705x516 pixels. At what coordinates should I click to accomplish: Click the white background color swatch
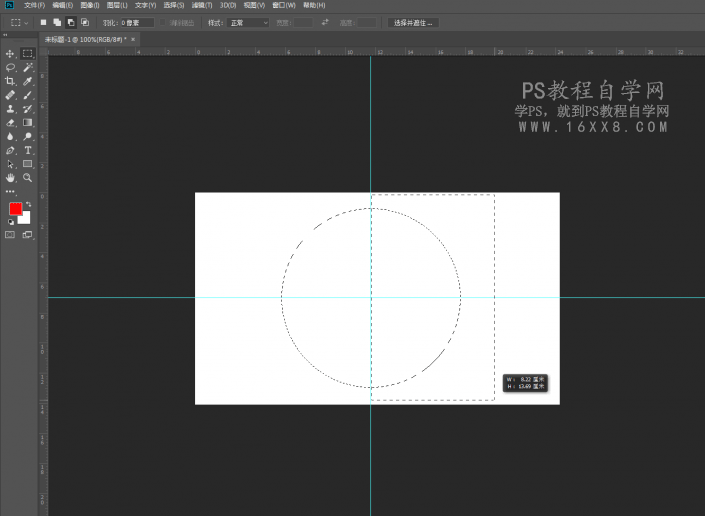tap(26, 219)
